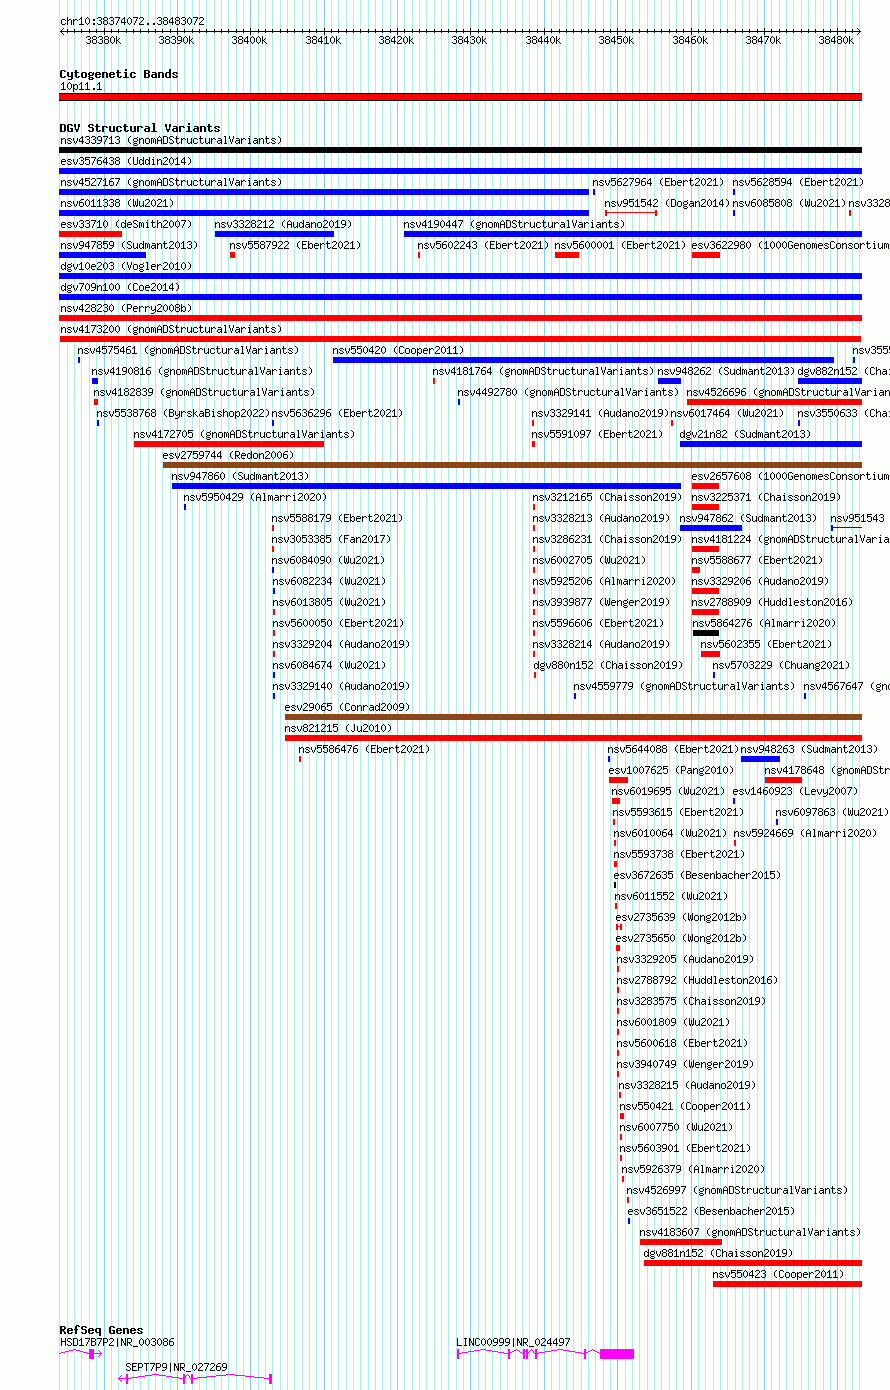Viewport: 890px width, 1390px height.
Task: Click esv29065 (Conrad2009) variant label
Action: (x=347, y=707)
